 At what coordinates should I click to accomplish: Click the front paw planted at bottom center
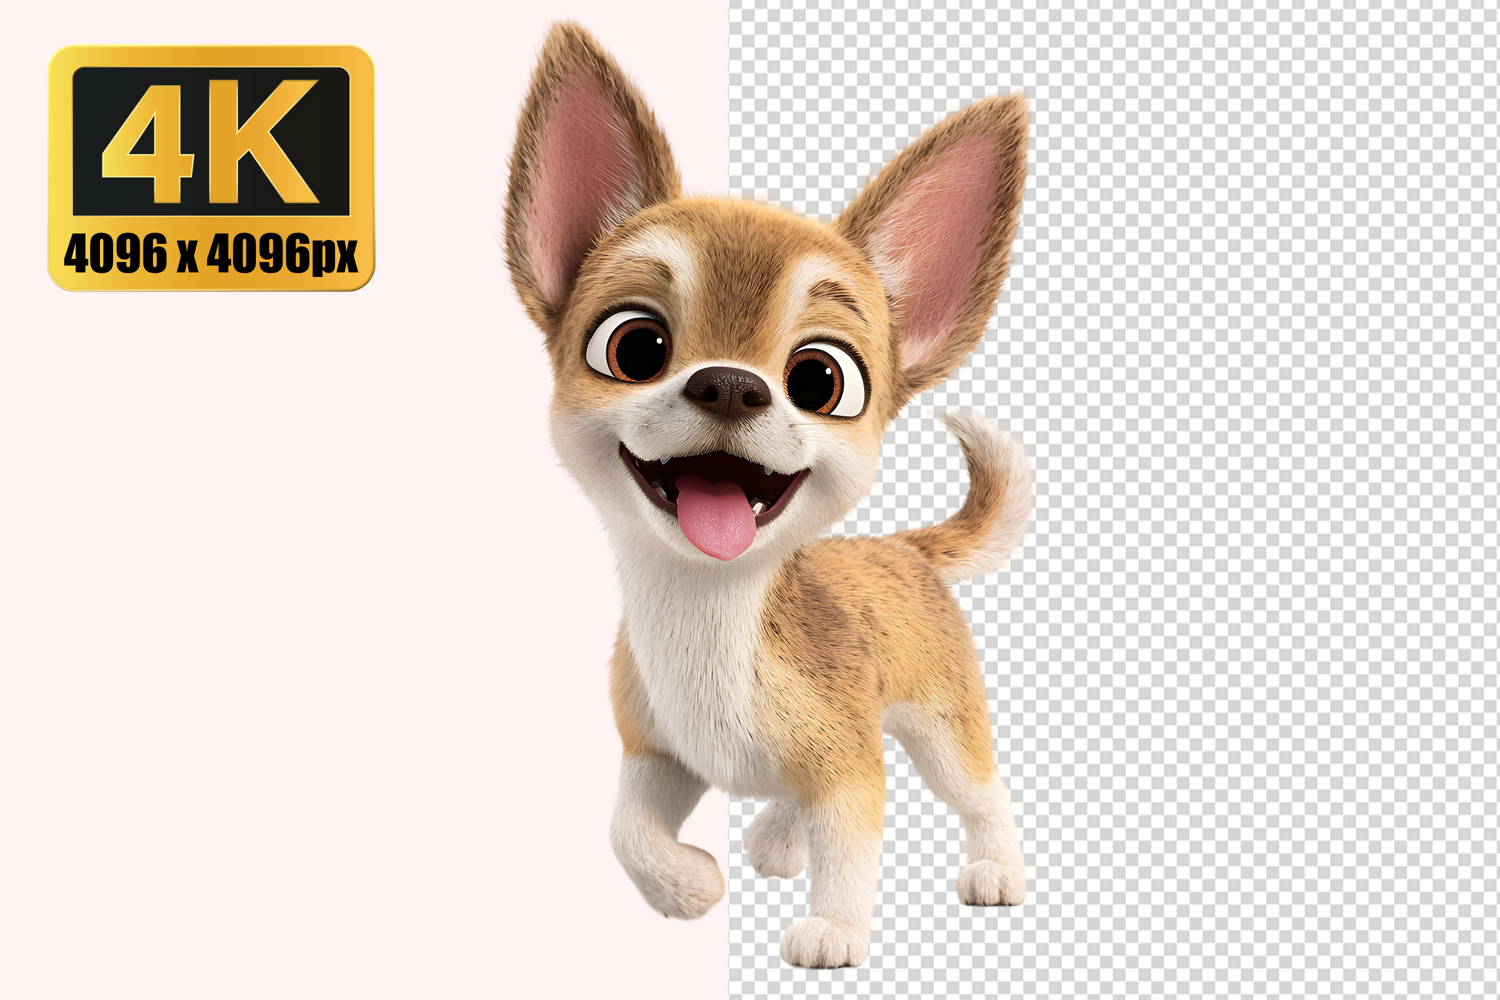coord(822,940)
